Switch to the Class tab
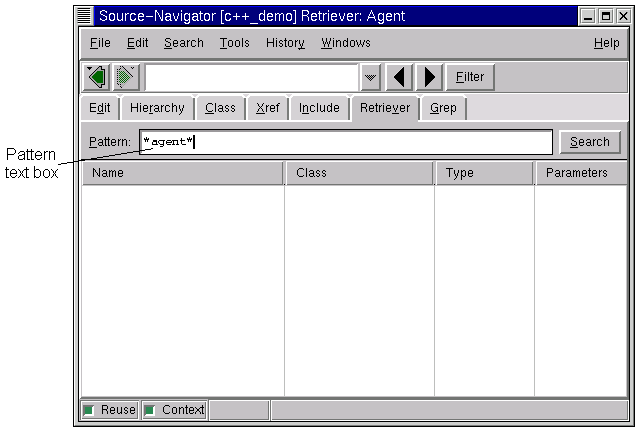Viewport: 639px width, 432px height. (220, 108)
